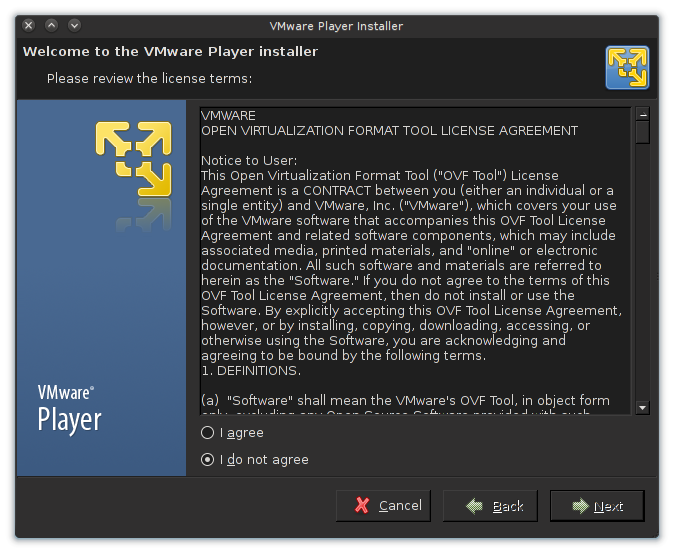Screen dimensions: 674x553
Task: Click the VMware Player icon in header
Action: [x=627, y=67]
